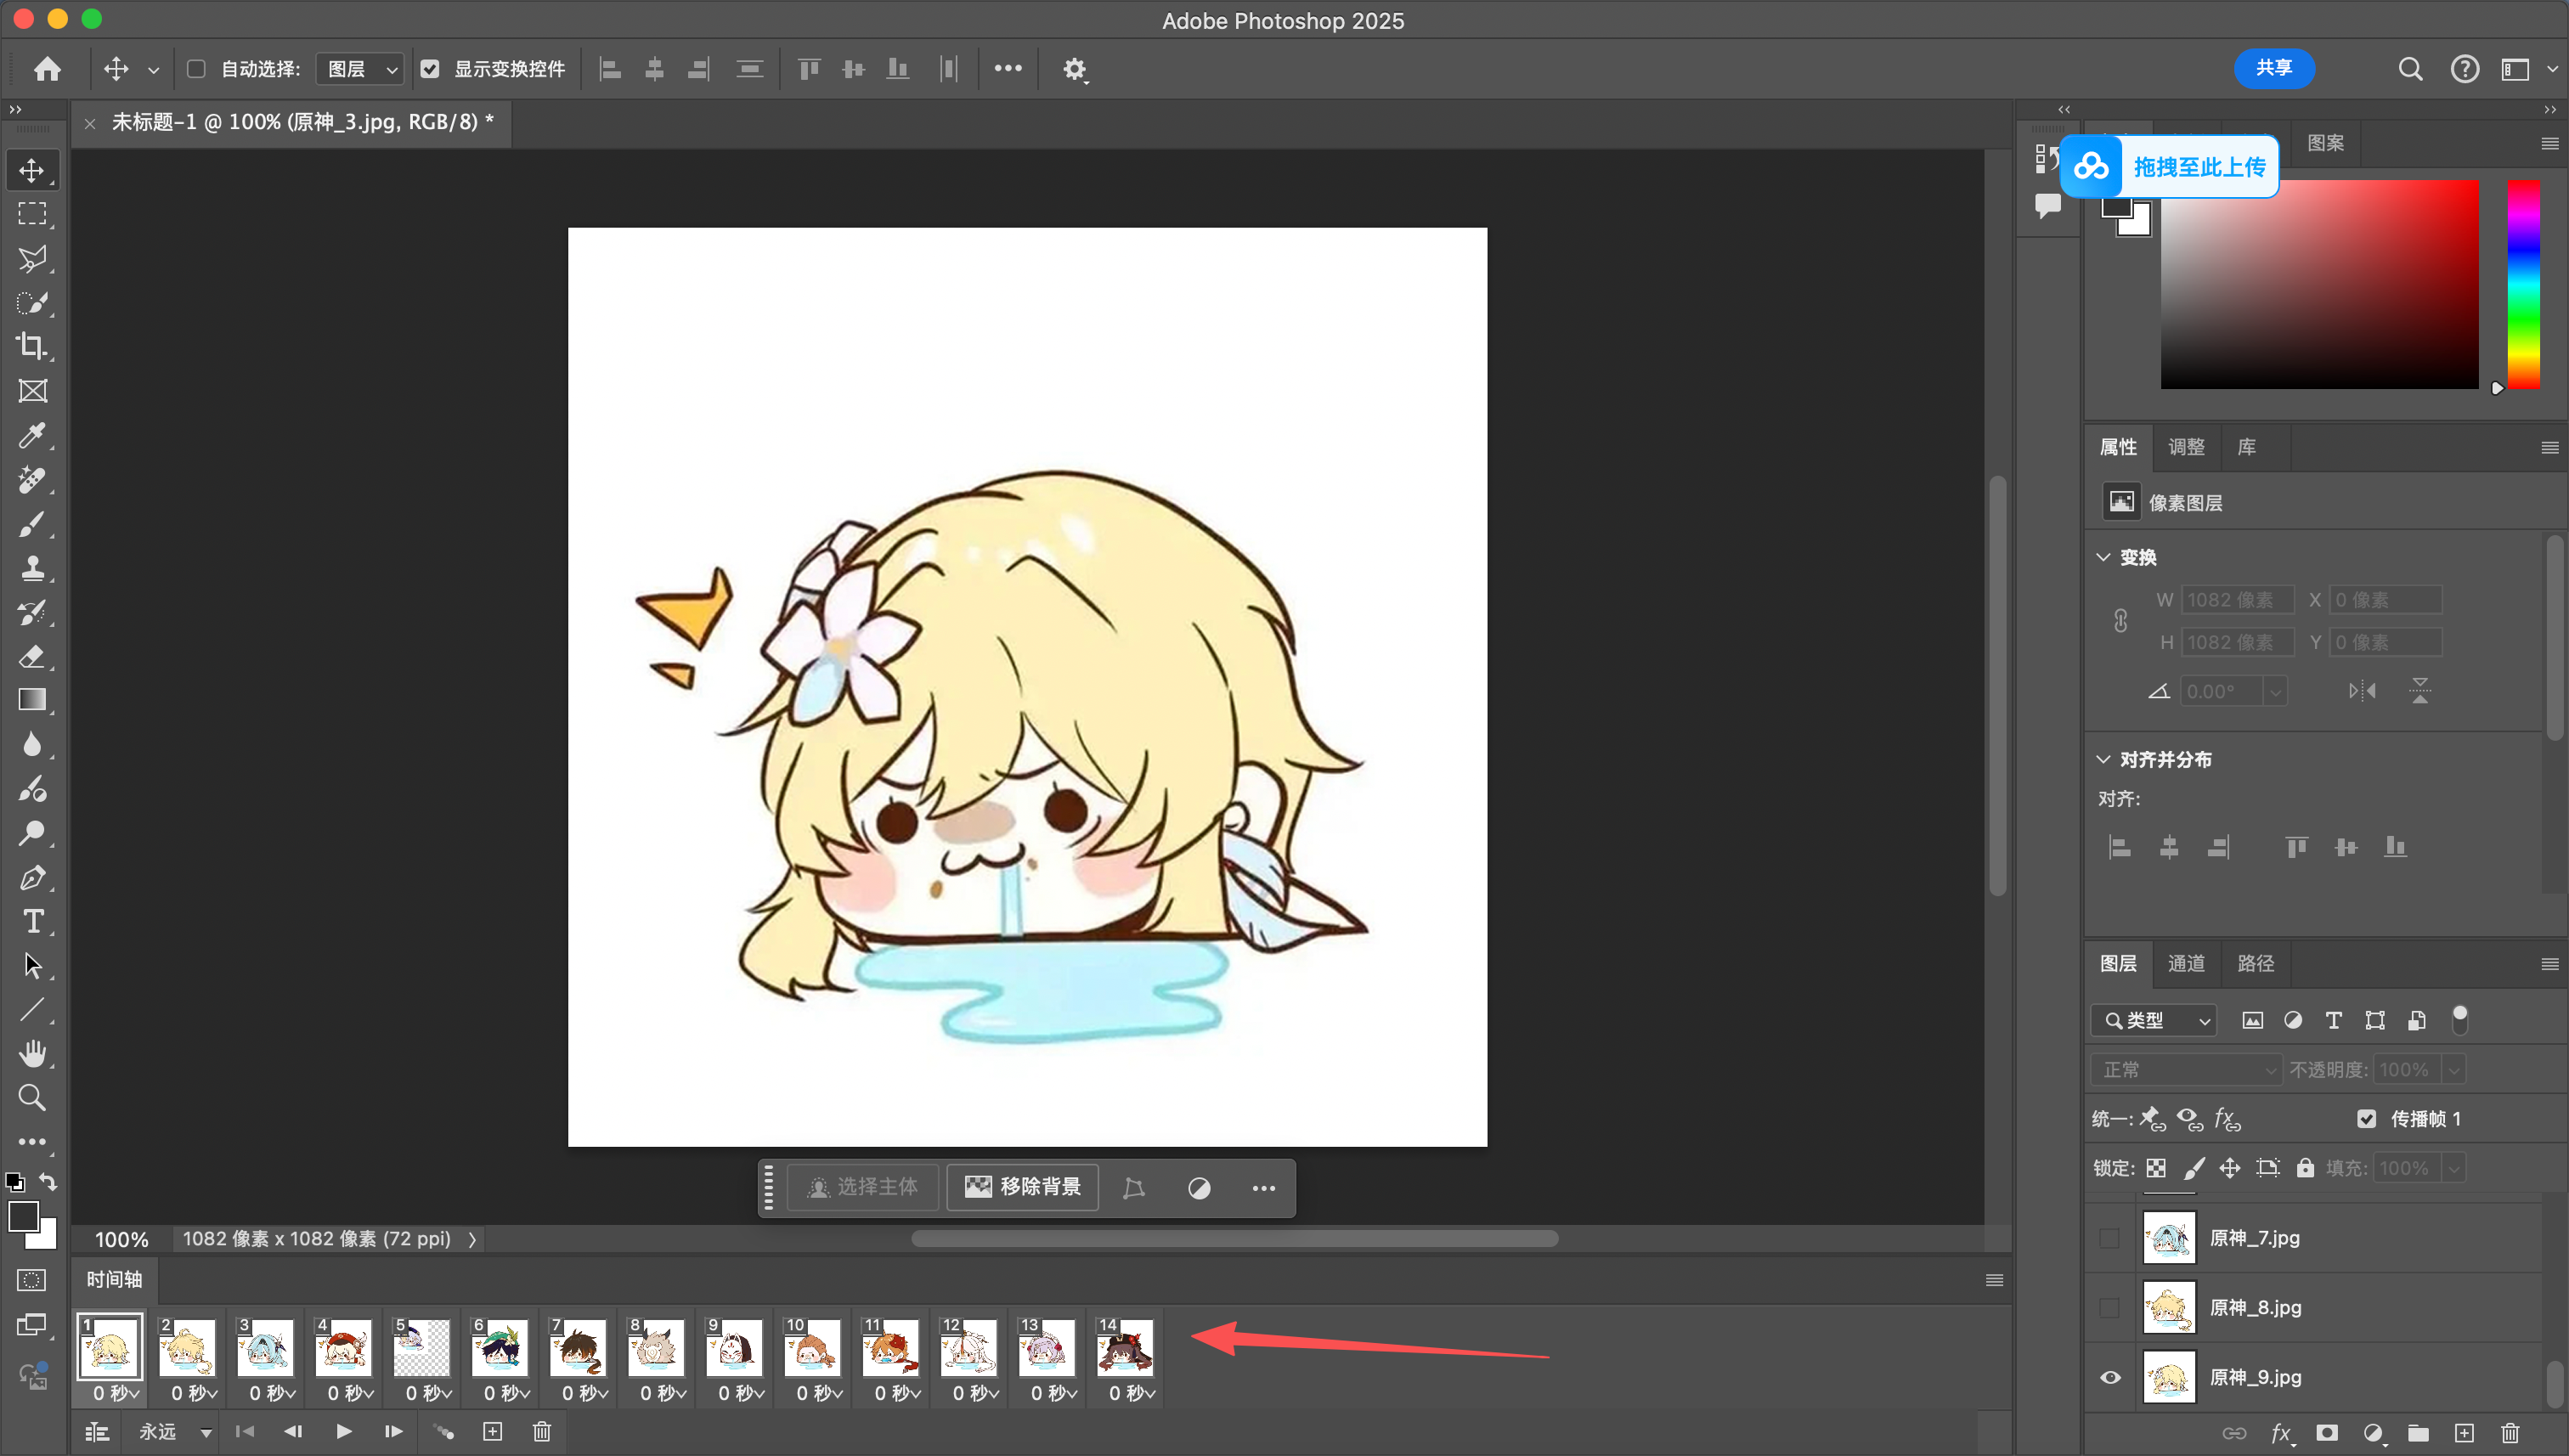2569x1456 pixels.
Task: Activate the Crop tool
Action: tap(32, 346)
